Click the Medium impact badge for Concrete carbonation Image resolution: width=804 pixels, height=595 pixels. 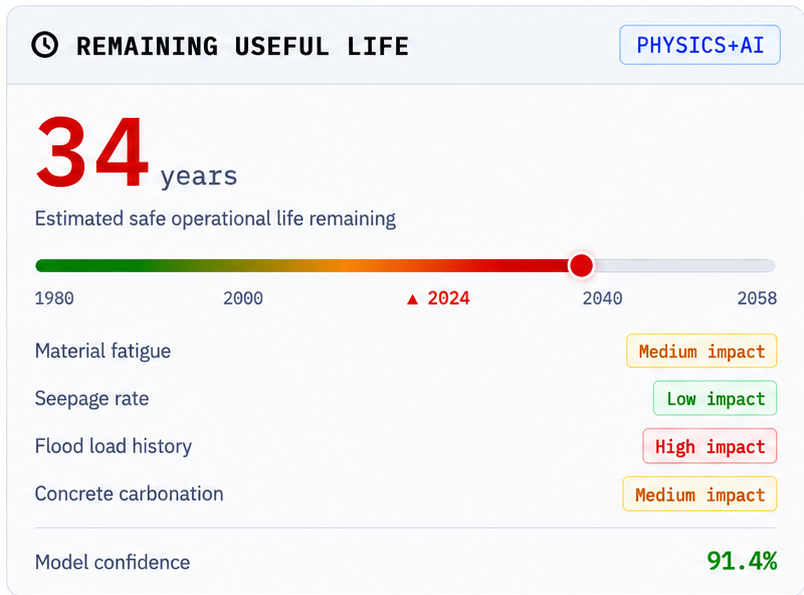[699, 494]
